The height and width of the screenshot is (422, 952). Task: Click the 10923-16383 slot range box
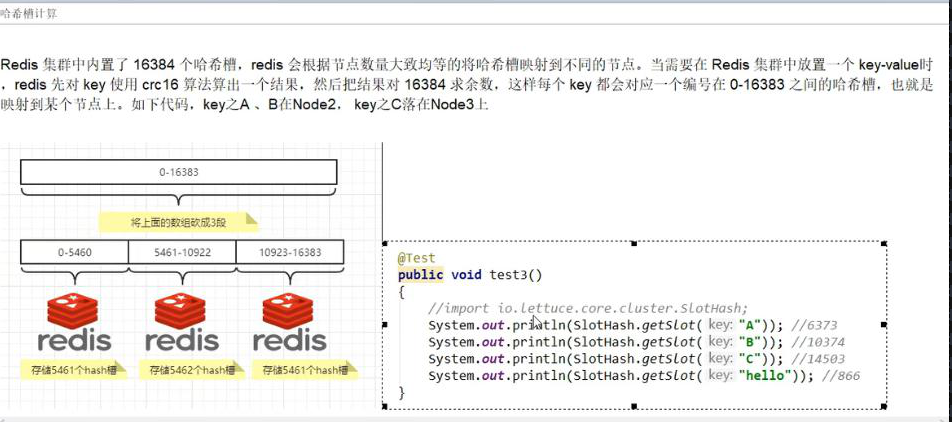[290, 251]
